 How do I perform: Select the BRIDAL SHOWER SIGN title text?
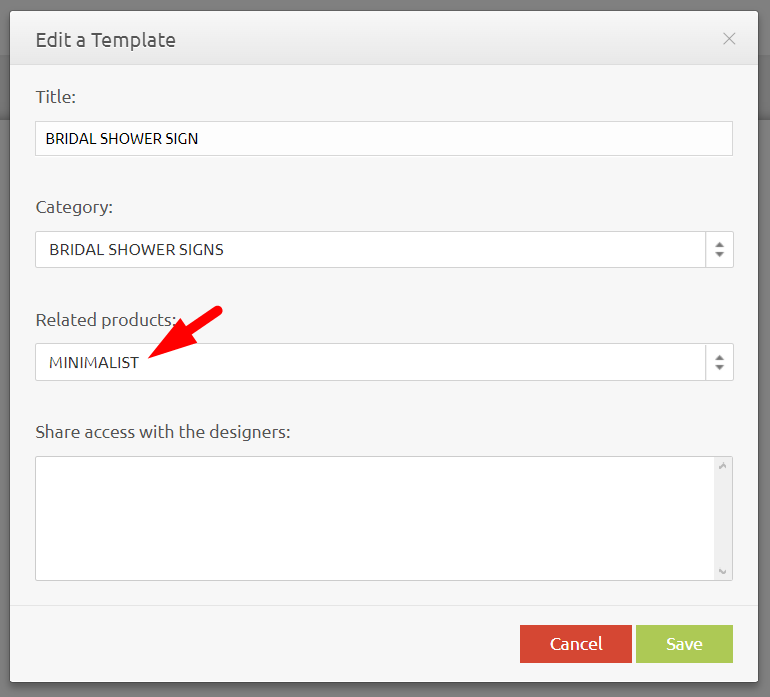(x=122, y=139)
